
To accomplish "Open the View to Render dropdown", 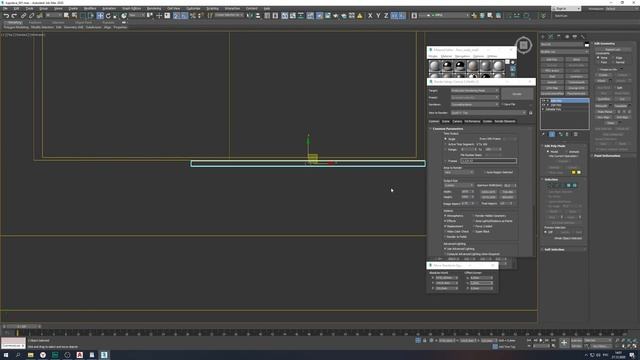I will click(489, 113).
